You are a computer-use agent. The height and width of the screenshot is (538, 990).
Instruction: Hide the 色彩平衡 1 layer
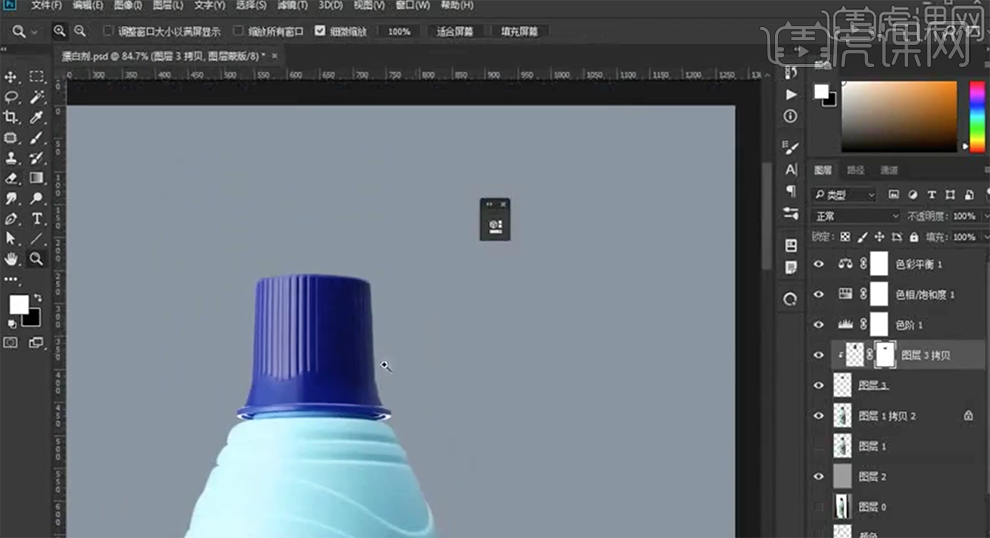[819, 265]
